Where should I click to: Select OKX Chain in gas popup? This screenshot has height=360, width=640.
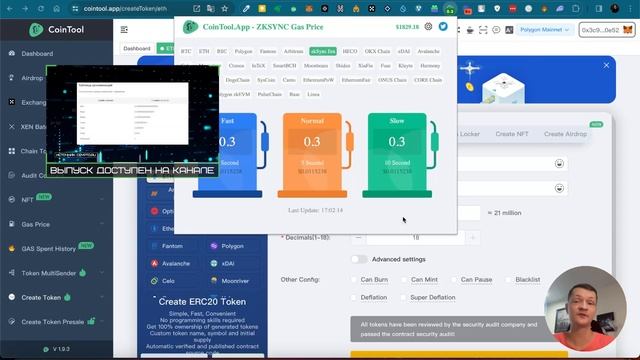click(x=377, y=51)
